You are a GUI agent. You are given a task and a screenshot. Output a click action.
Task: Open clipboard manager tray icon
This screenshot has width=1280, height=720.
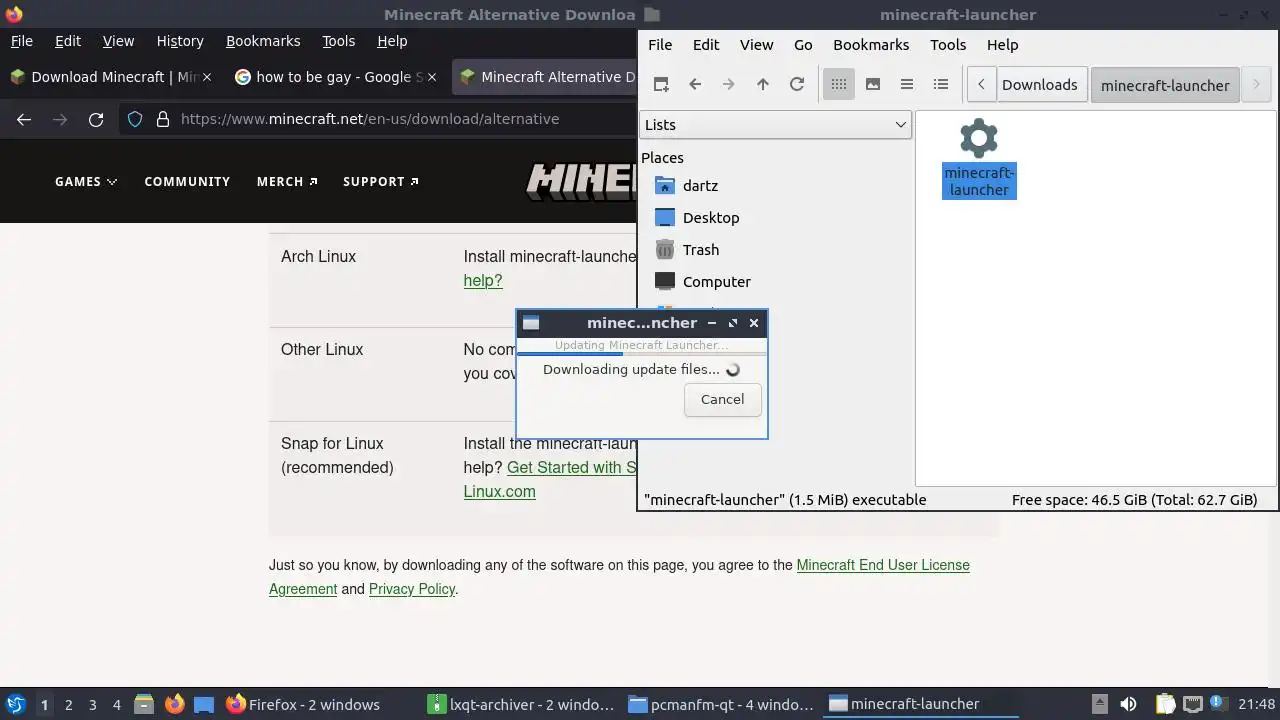pyautogui.click(x=1165, y=704)
